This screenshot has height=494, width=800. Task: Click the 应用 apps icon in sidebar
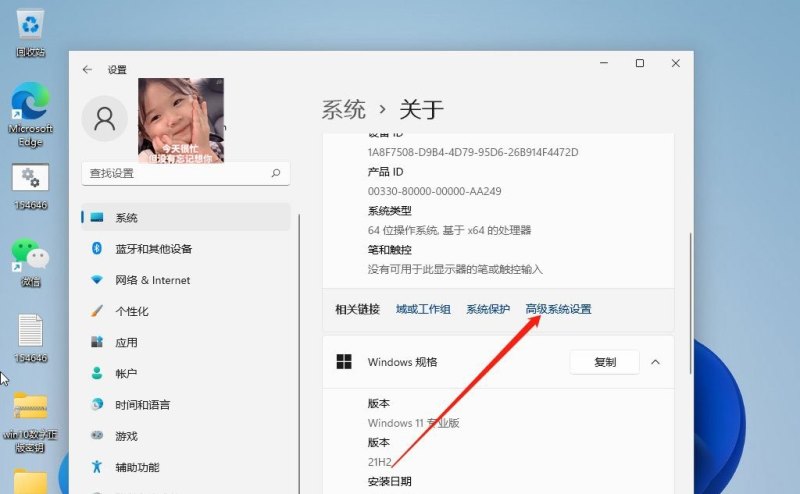97,342
